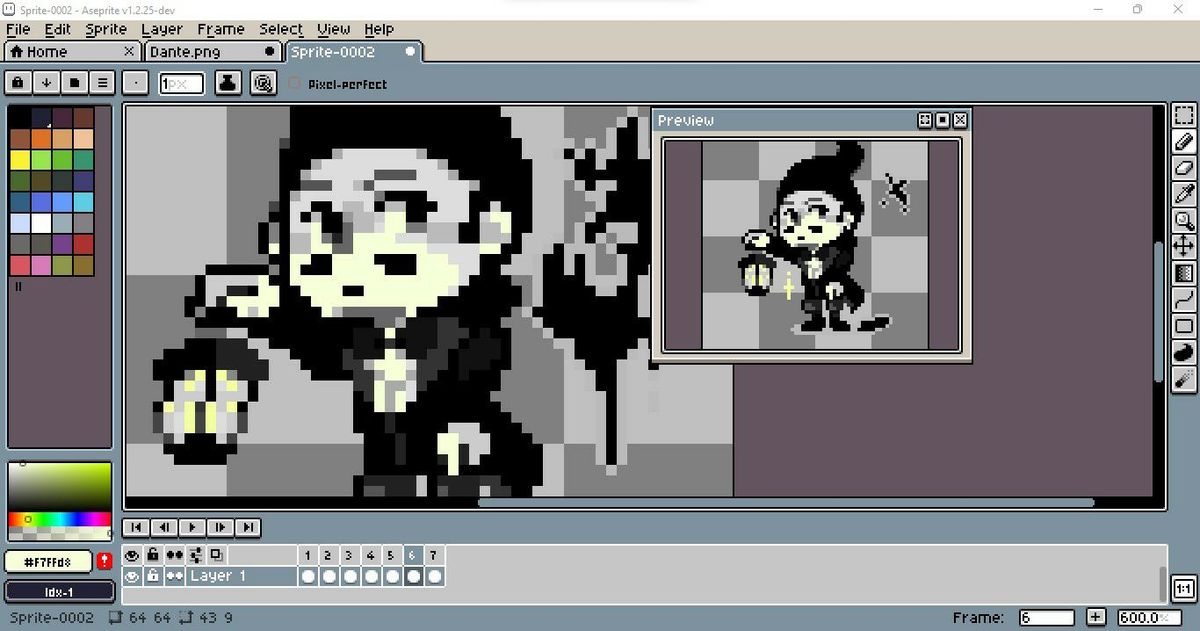Select Layer 1 in the timeline

coord(241,576)
